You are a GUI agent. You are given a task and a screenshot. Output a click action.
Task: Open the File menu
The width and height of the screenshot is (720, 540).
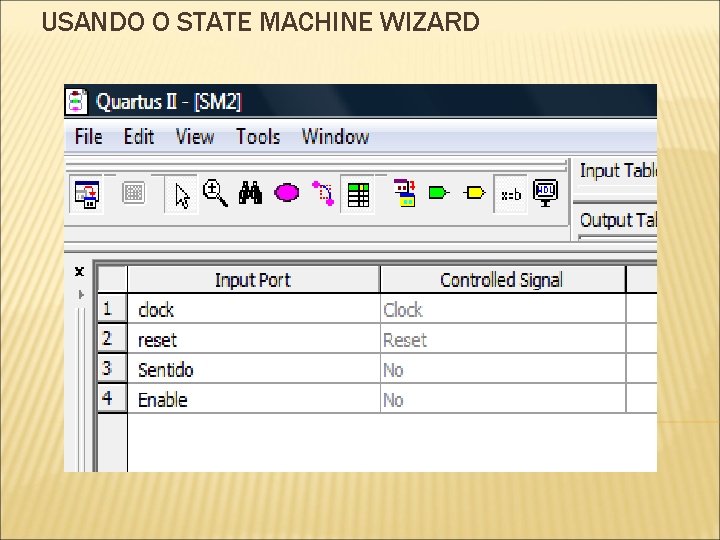click(89, 136)
